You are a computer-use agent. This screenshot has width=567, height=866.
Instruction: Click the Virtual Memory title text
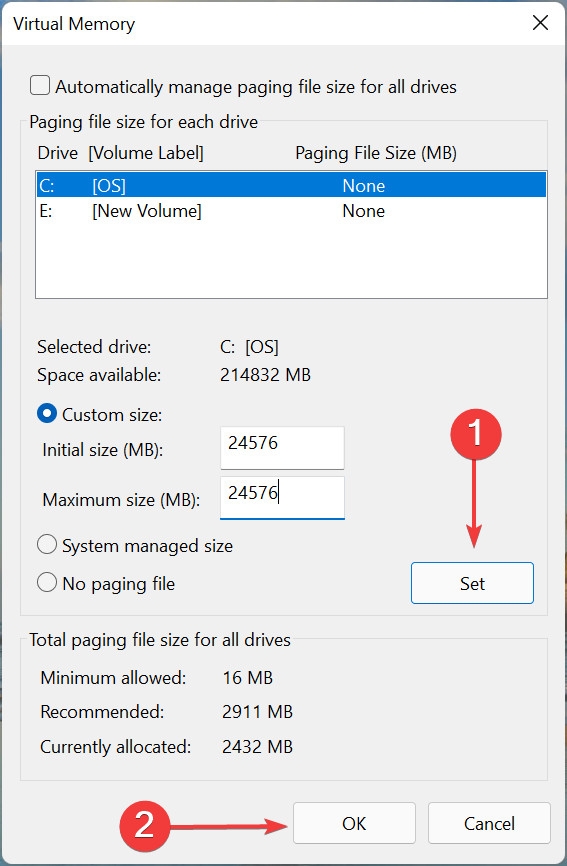tap(74, 24)
